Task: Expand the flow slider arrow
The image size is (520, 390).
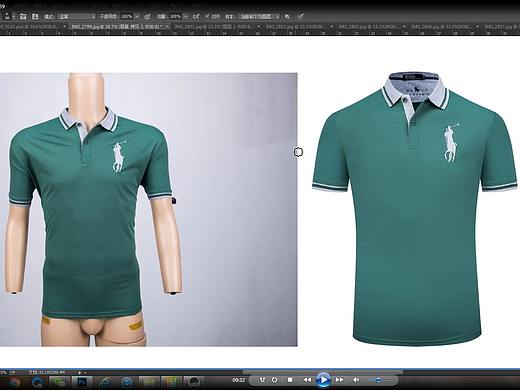Action: coord(186,16)
